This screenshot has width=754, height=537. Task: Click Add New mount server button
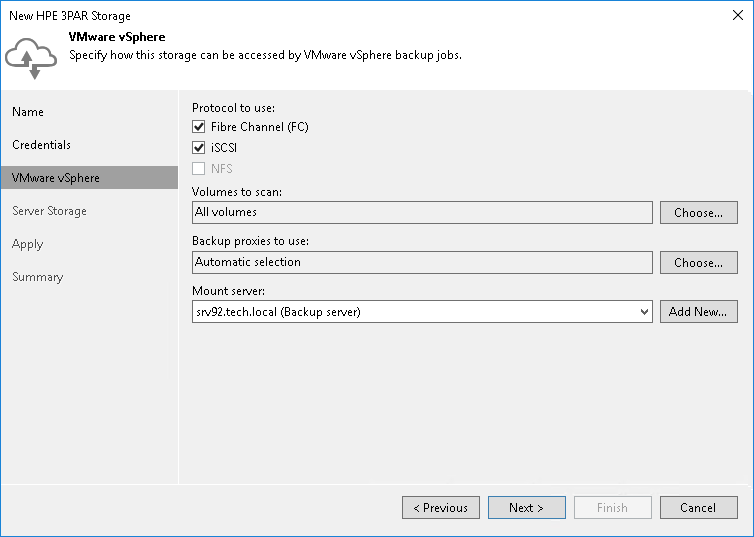pos(699,312)
